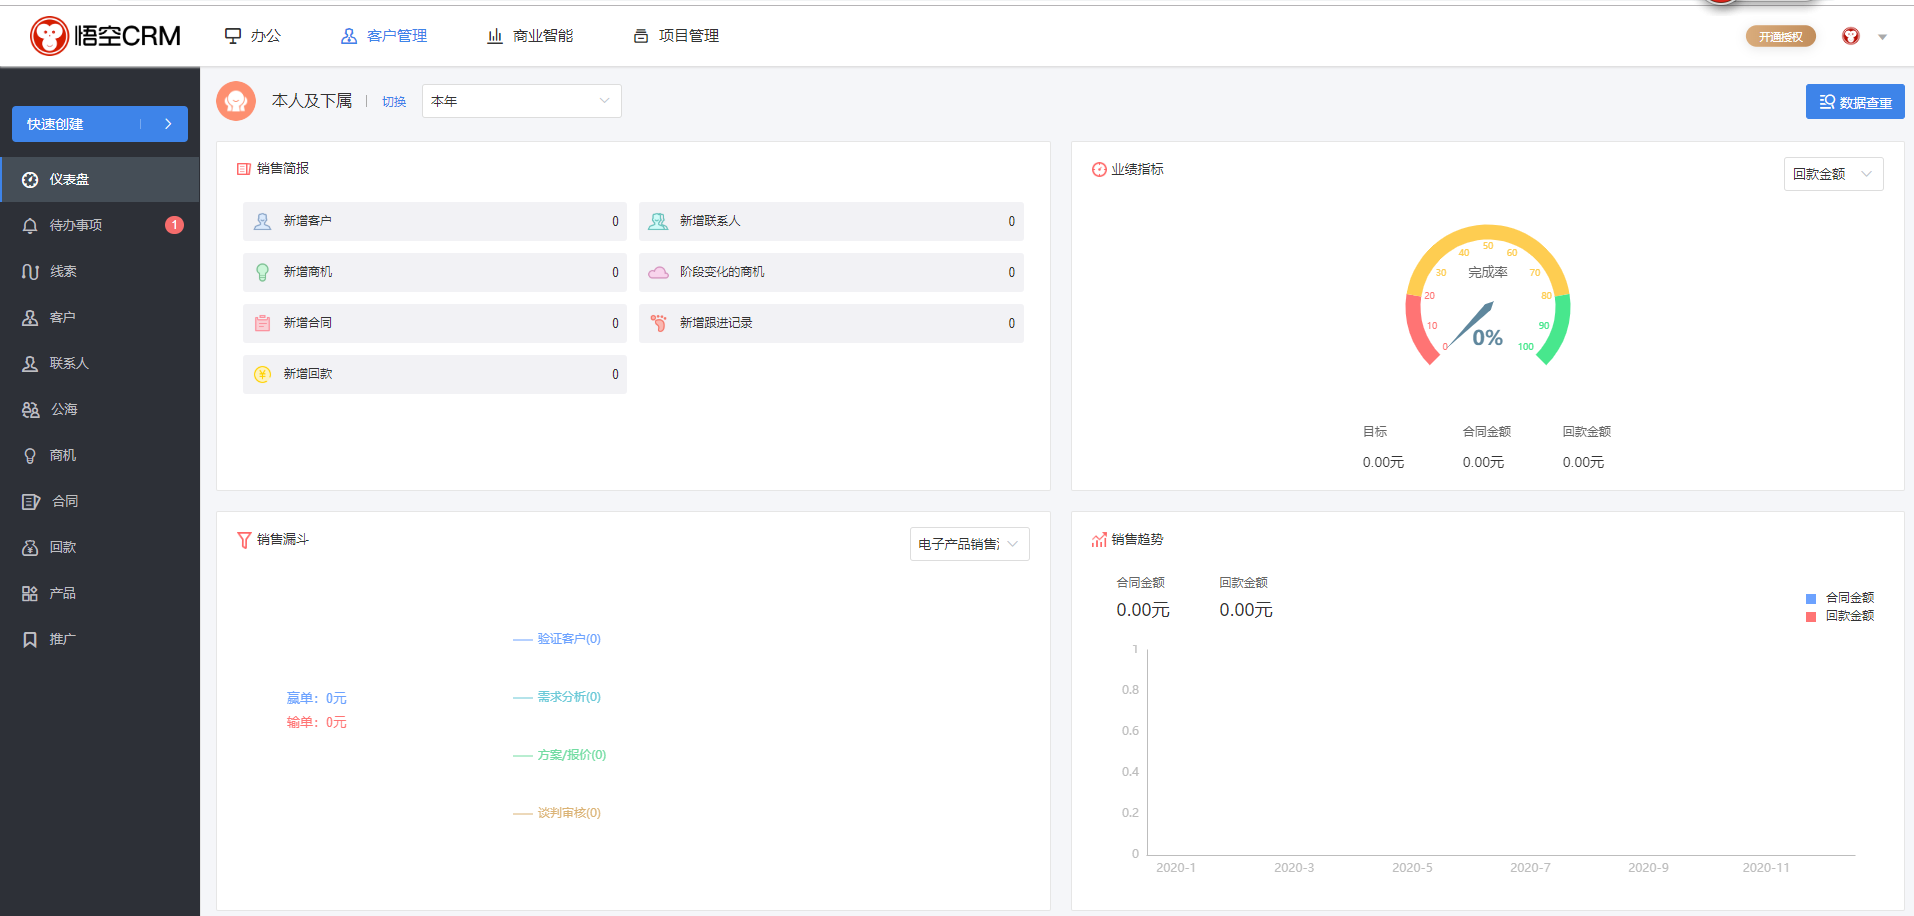Open 待办事项 in the sidebar
The height and width of the screenshot is (916, 1914).
coord(100,226)
